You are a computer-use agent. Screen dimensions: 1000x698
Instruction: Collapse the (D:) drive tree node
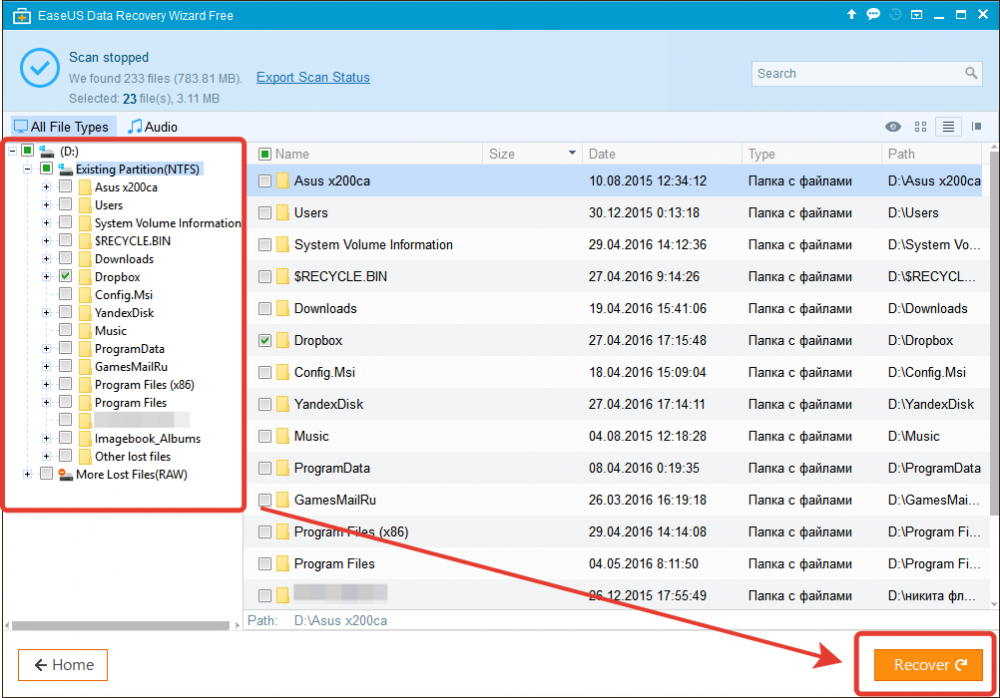pos(9,151)
